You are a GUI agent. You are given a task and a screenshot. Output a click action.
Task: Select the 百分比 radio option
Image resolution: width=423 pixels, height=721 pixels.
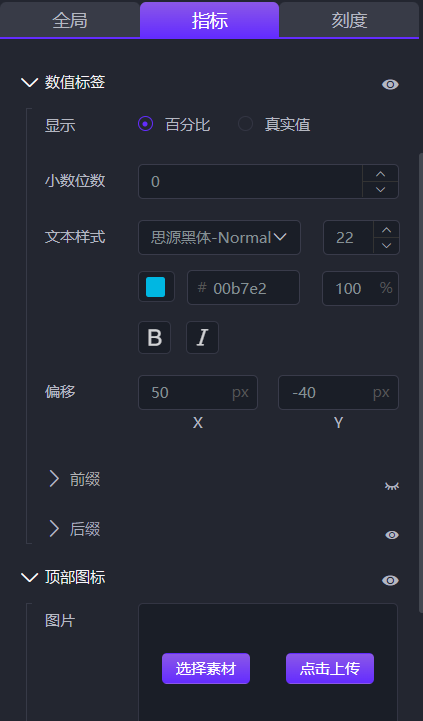[146, 124]
